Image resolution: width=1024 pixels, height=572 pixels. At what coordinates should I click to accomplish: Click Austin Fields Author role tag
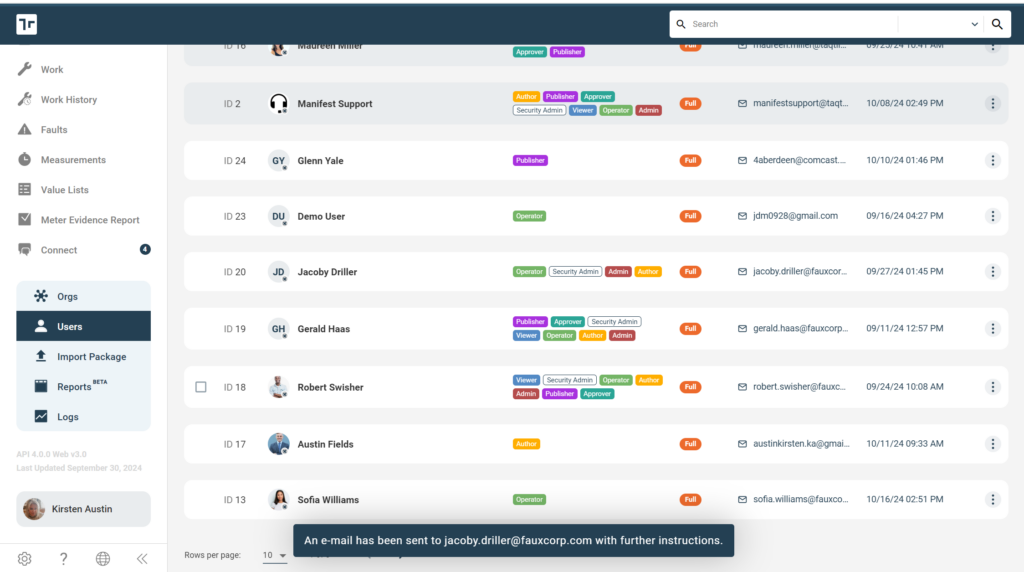pyautogui.click(x=526, y=443)
